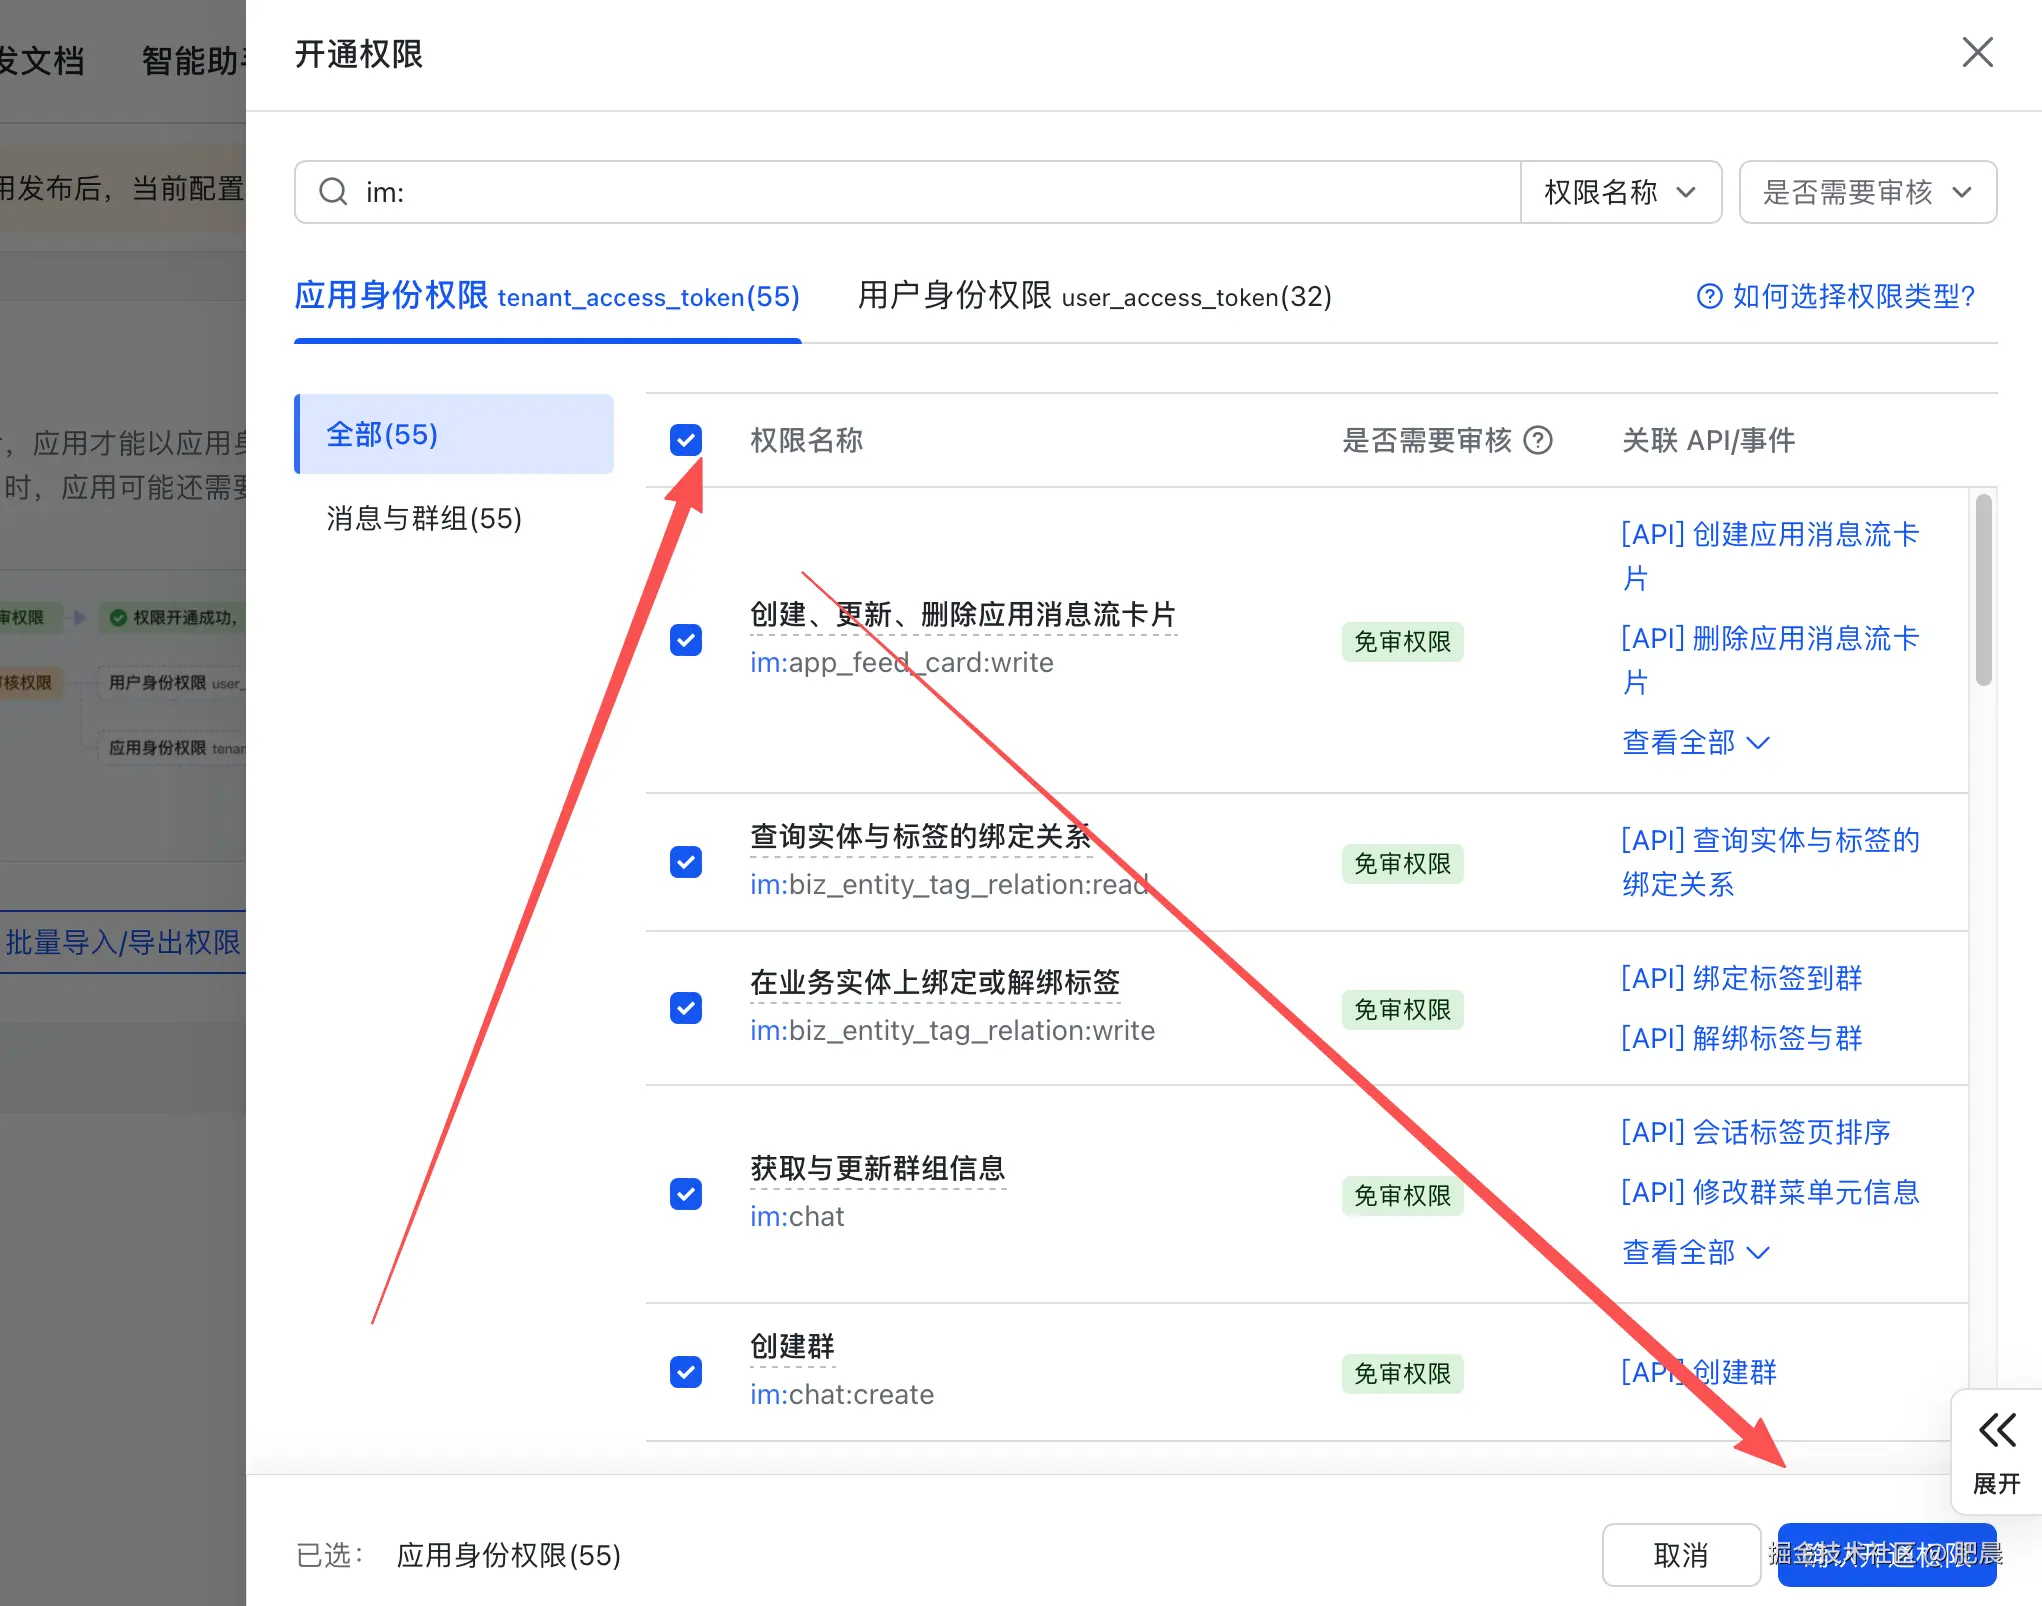The height and width of the screenshot is (1606, 2042).
Task: Switch to the 用户身份权限 tab
Action: coord(1093,297)
